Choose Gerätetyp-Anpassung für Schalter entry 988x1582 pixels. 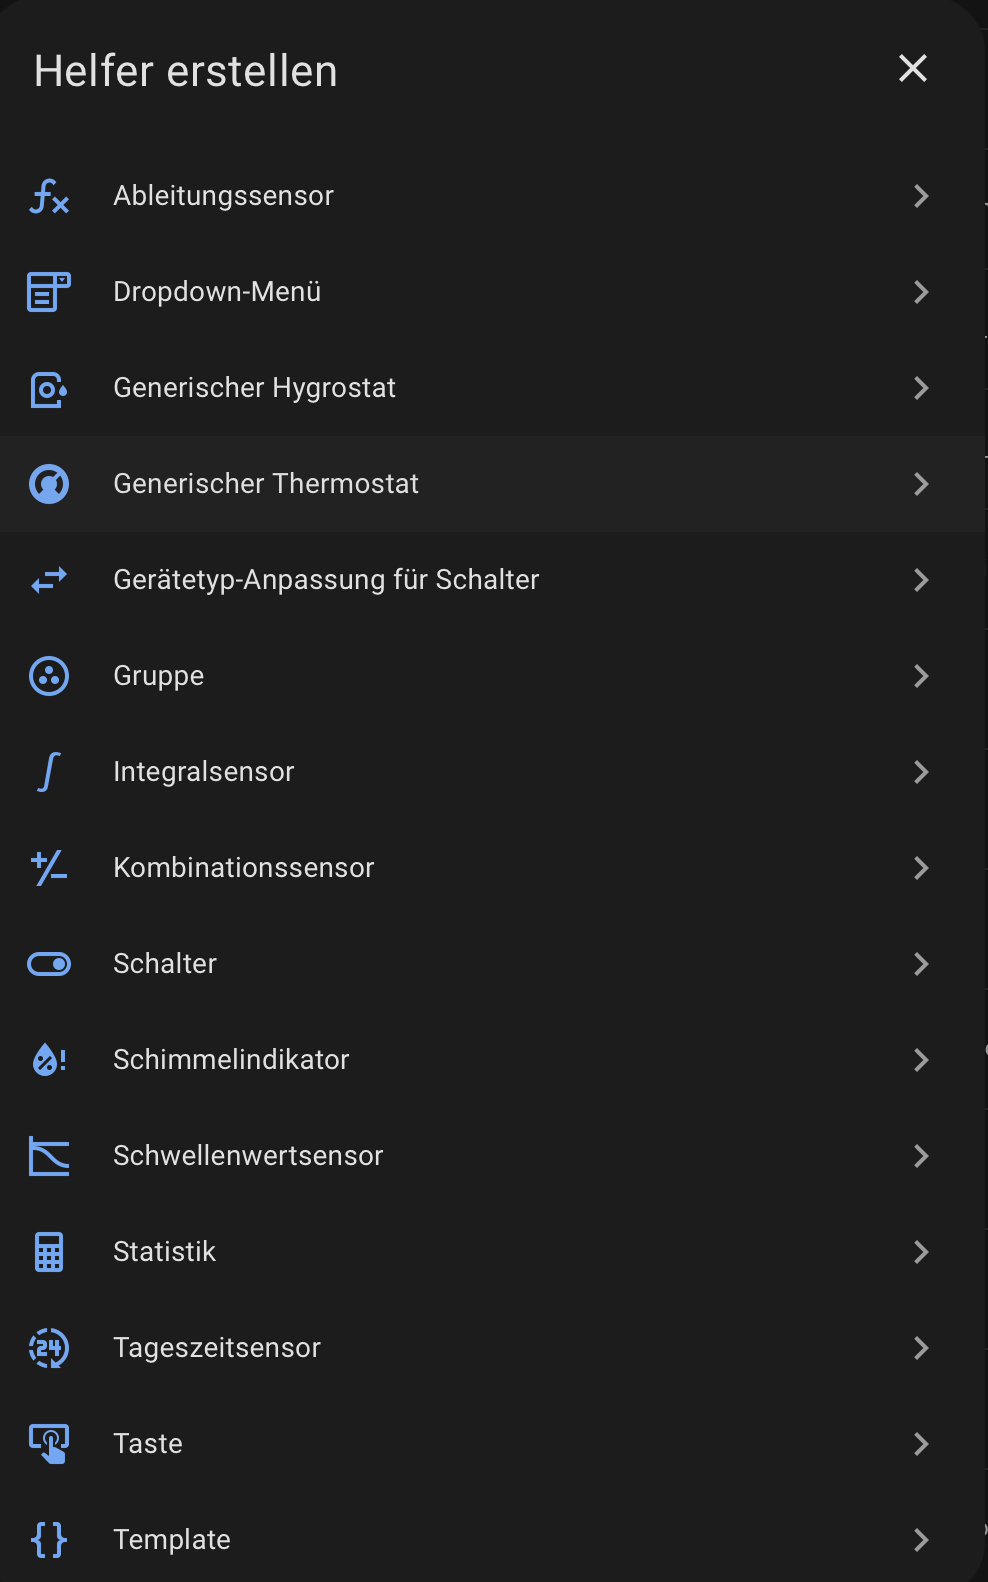(326, 580)
